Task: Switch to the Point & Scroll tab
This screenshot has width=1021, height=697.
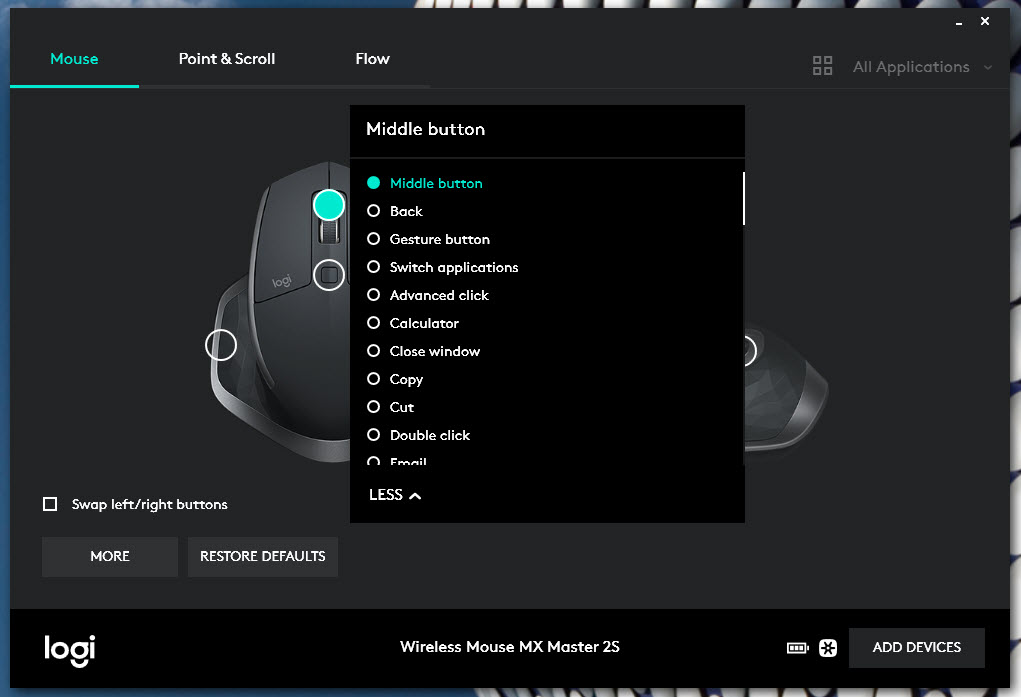Action: point(227,59)
